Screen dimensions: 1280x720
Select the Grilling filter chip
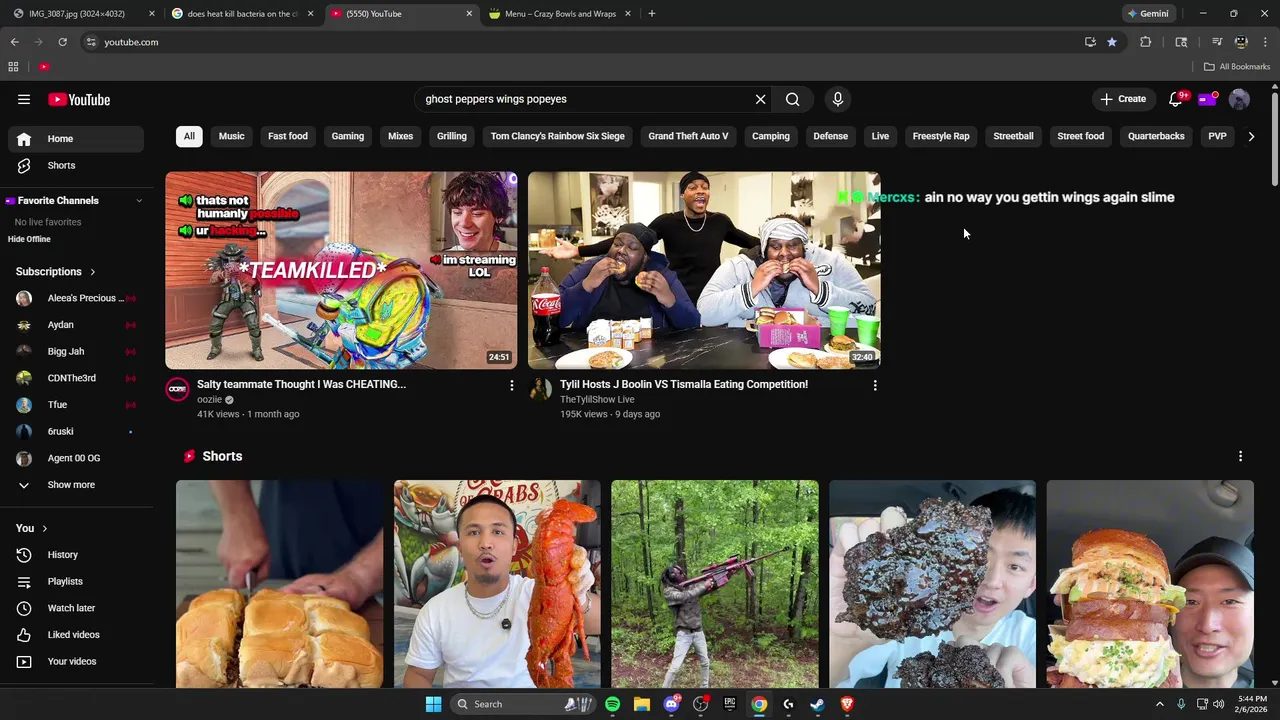point(452,136)
